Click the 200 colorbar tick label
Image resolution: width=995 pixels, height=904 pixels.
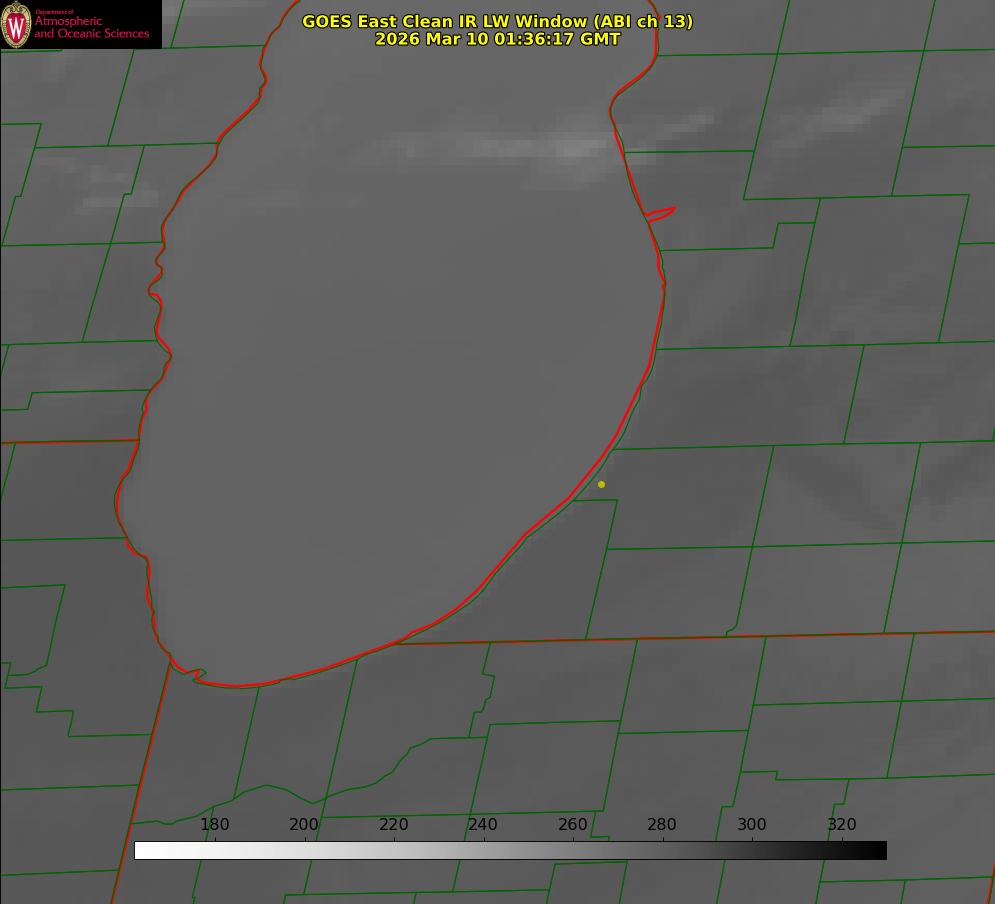coord(304,825)
